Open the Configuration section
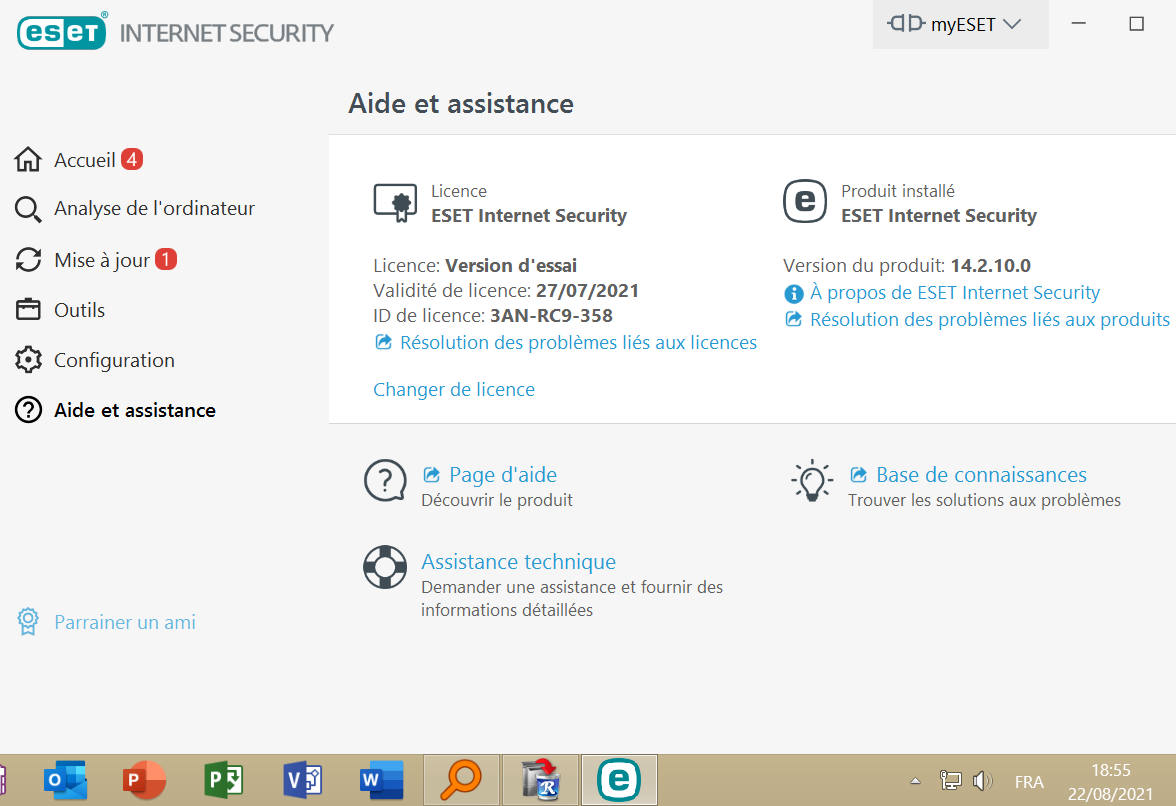The width and height of the screenshot is (1176, 806). click(x=114, y=361)
